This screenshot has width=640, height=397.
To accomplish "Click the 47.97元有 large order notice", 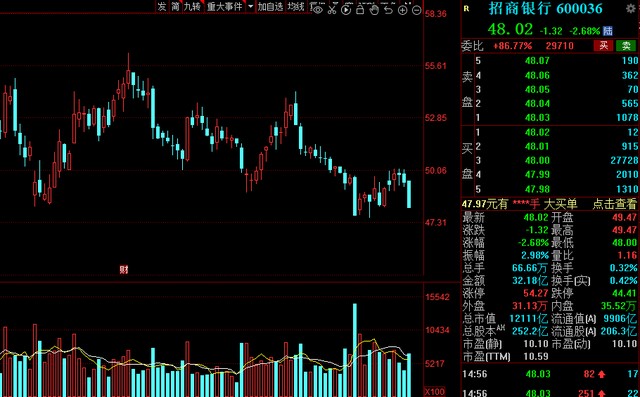I will (x=484, y=204).
